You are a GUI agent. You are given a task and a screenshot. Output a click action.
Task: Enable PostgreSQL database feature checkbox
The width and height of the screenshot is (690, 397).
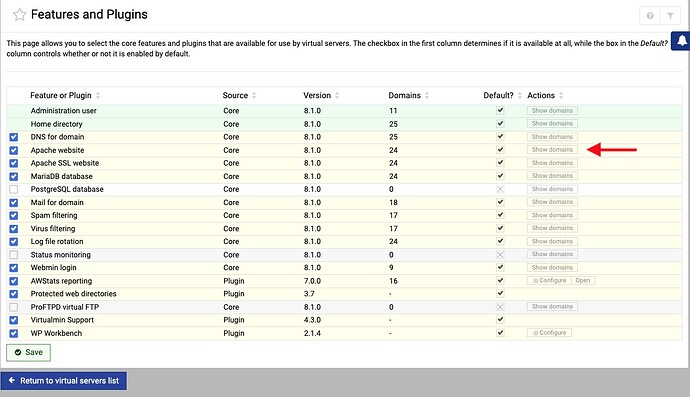click(14, 189)
